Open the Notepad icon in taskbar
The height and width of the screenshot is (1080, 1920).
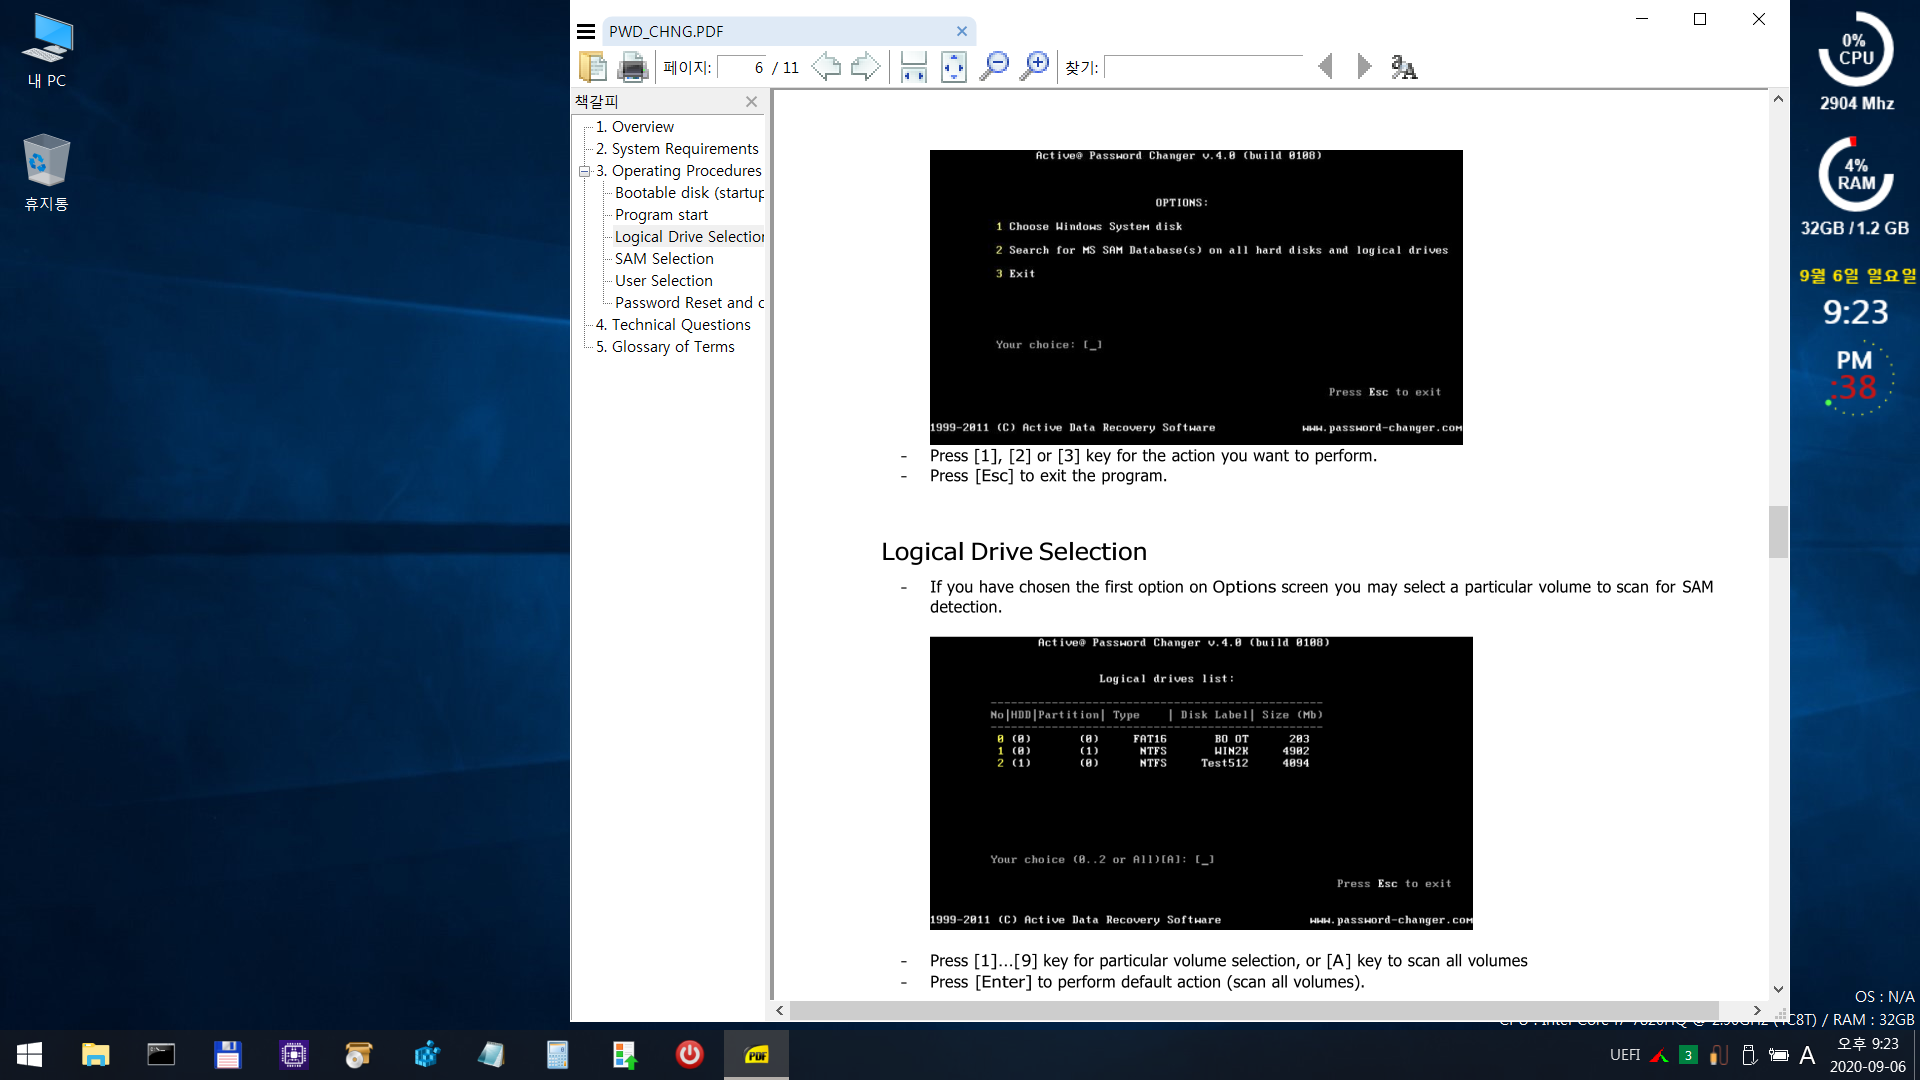491,1055
